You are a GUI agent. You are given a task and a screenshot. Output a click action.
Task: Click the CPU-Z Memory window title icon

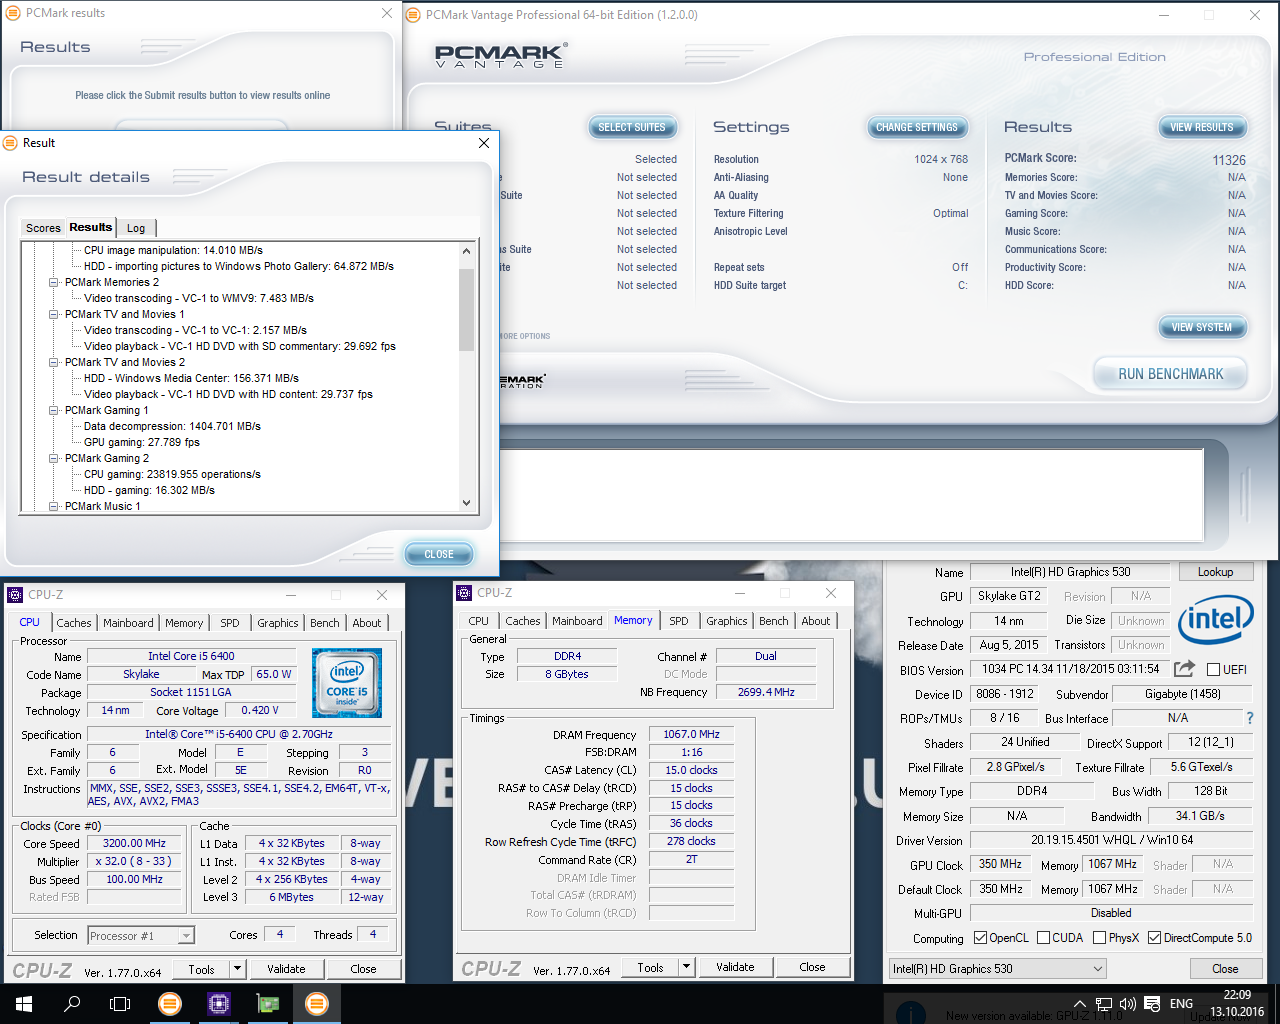[x=464, y=593]
